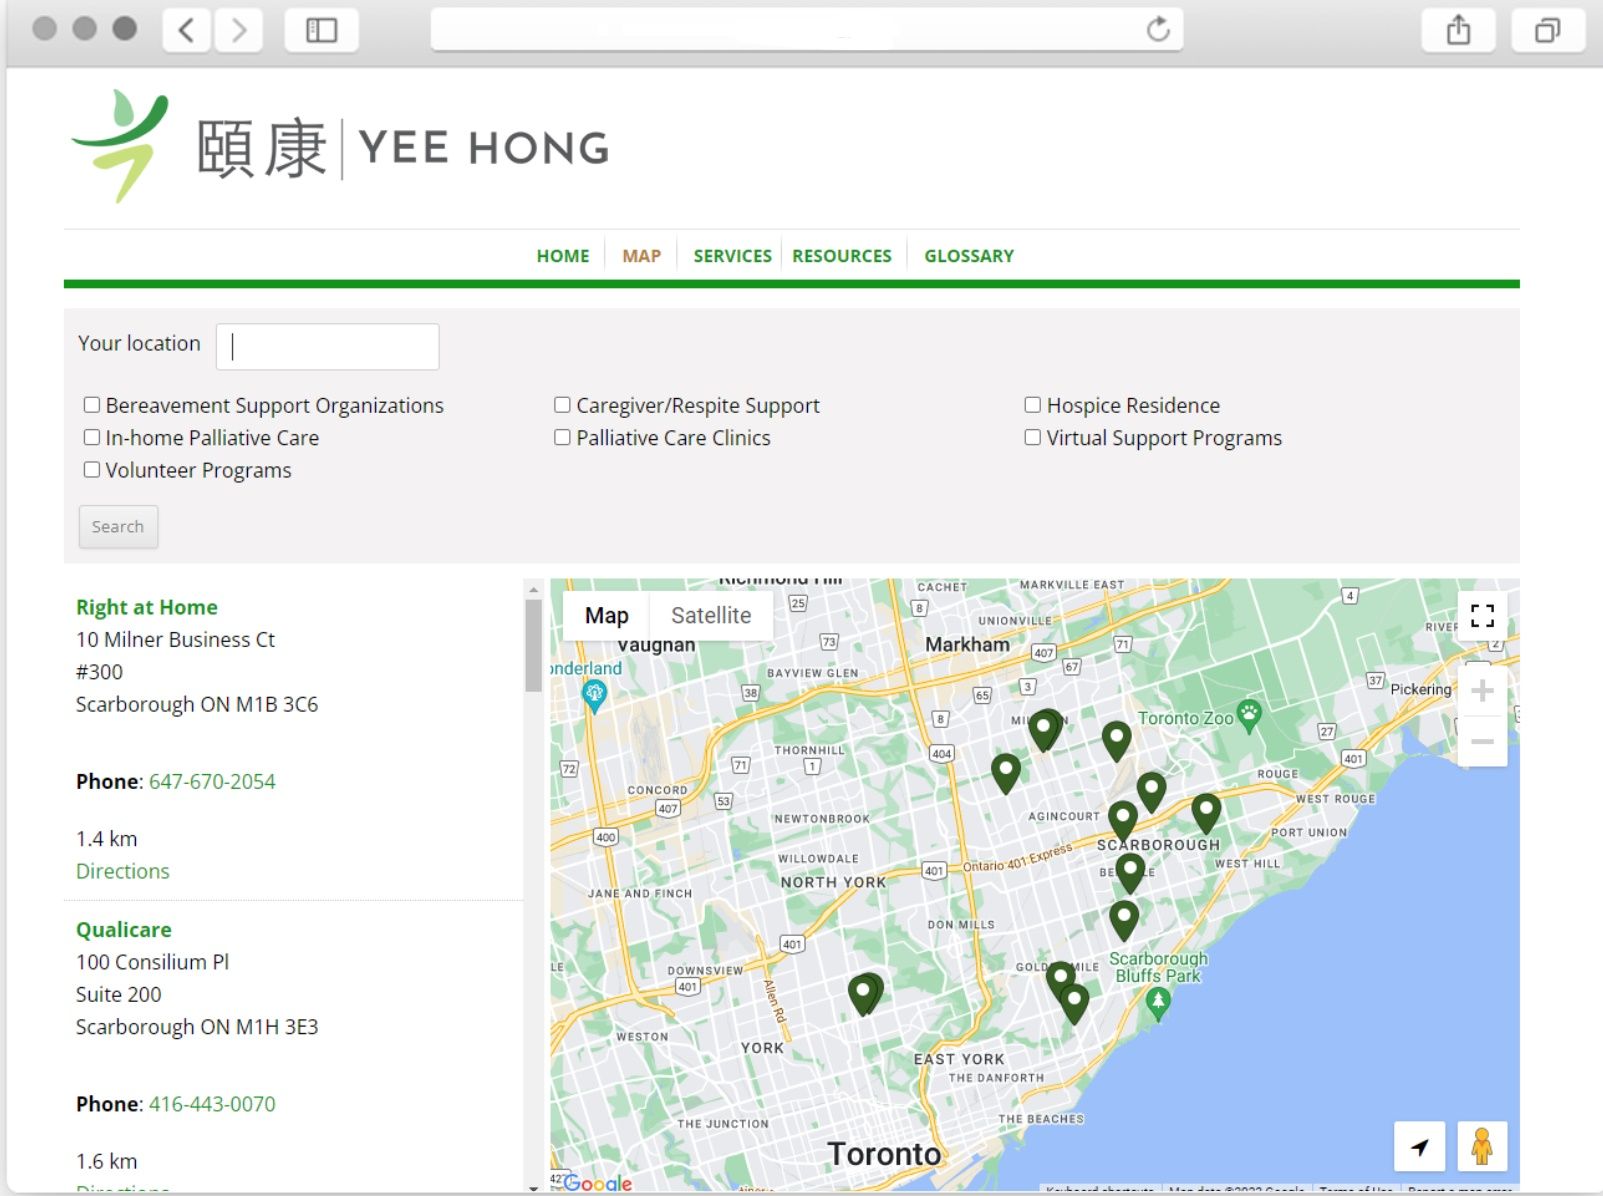Open the RESOURCES navigation item
The height and width of the screenshot is (1196, 1603).
pyautogui.click(x=842, y=256)
